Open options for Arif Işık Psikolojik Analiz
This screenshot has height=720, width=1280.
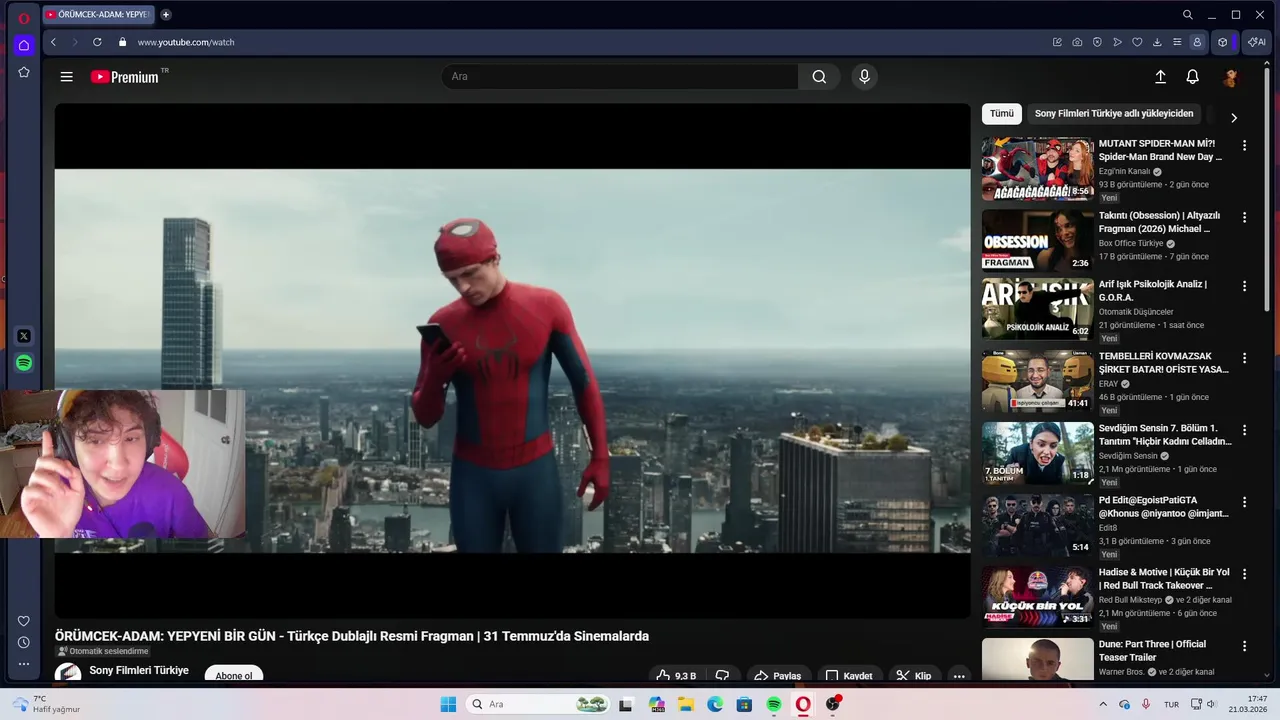click(x=1244, y=286)
